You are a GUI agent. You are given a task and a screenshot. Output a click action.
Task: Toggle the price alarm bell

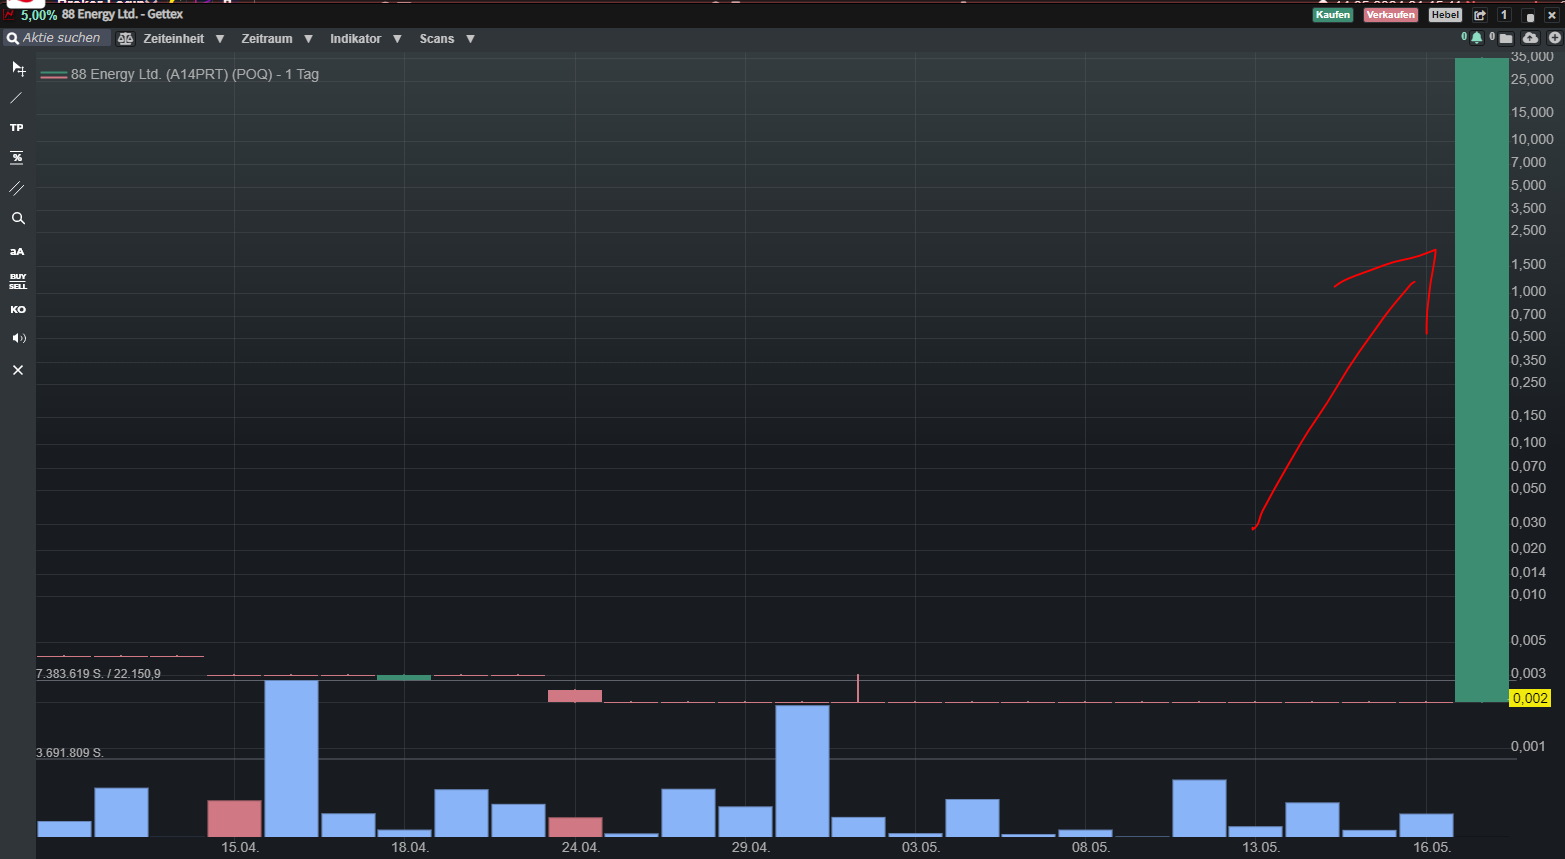1476,38
